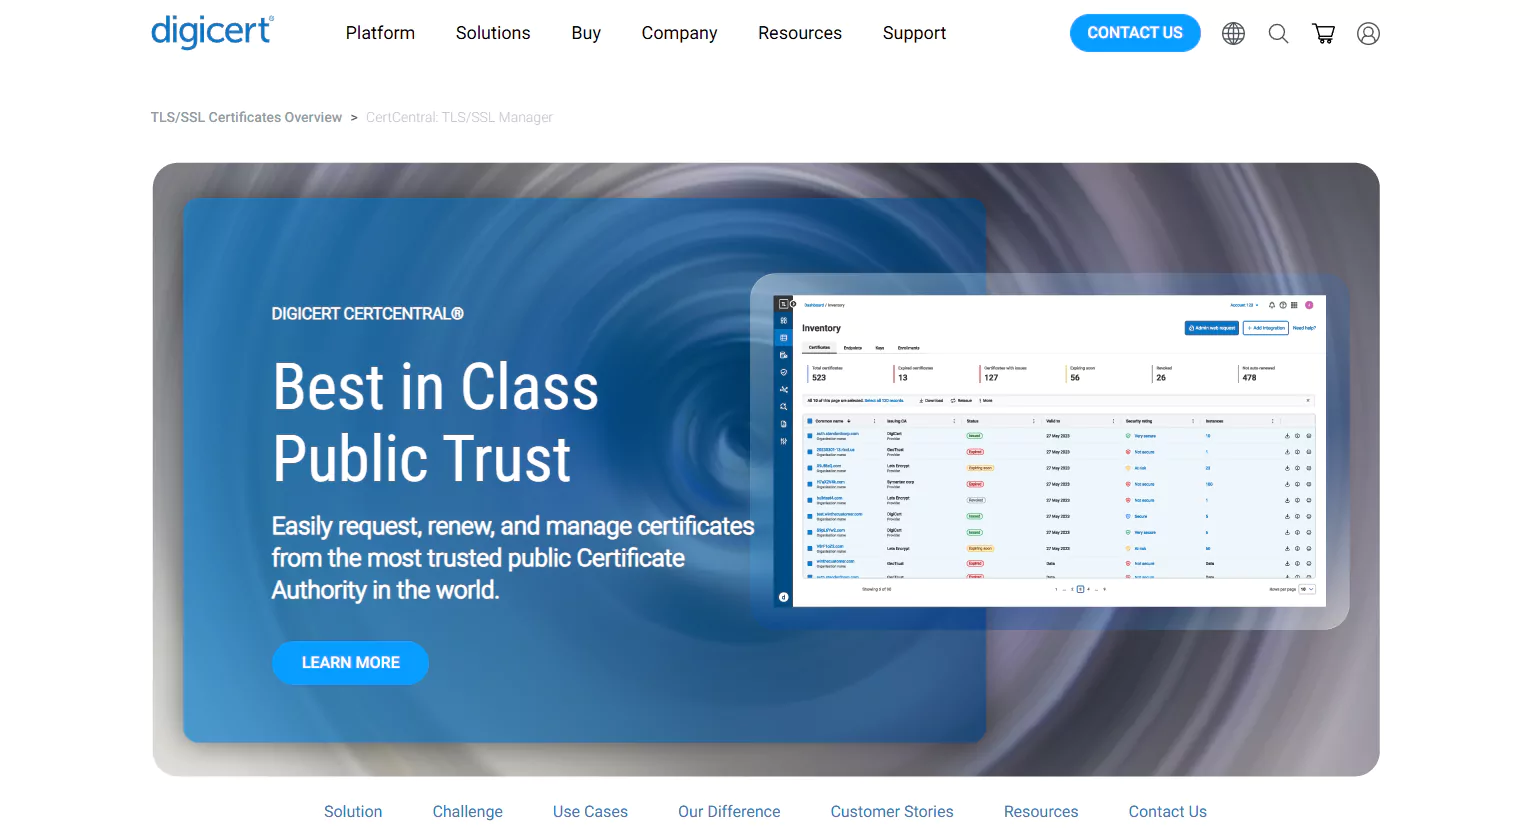Open the shopping cart
Viewport: 1540px width, 840px height.
1323,34
